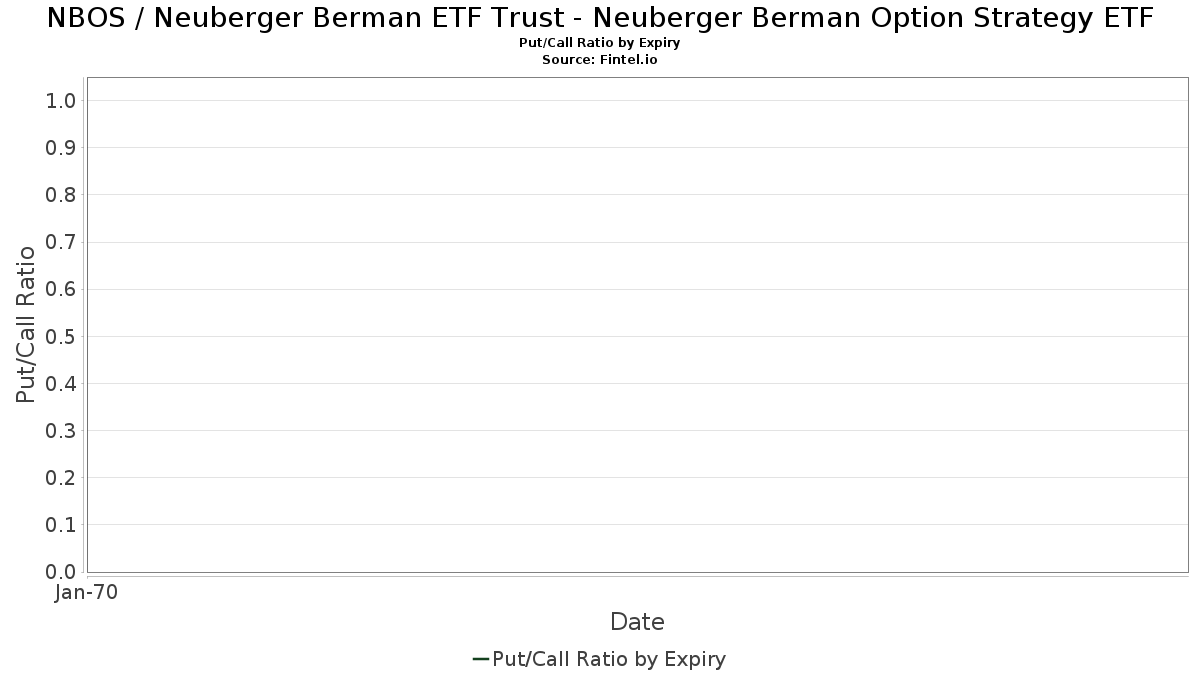The width and height of the screenshot is (1200, 675).
Task: Click the 0.2 y-axis tick label
Action: 61,477
